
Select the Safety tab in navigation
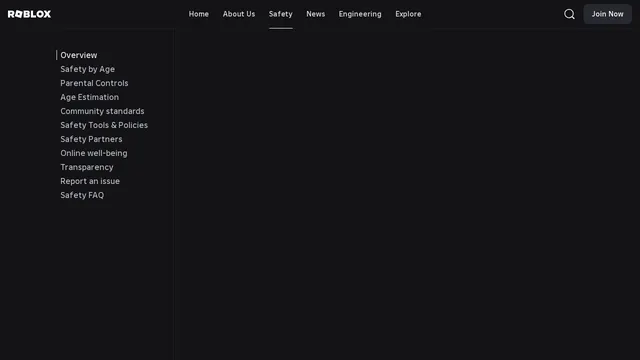(281, 14)
